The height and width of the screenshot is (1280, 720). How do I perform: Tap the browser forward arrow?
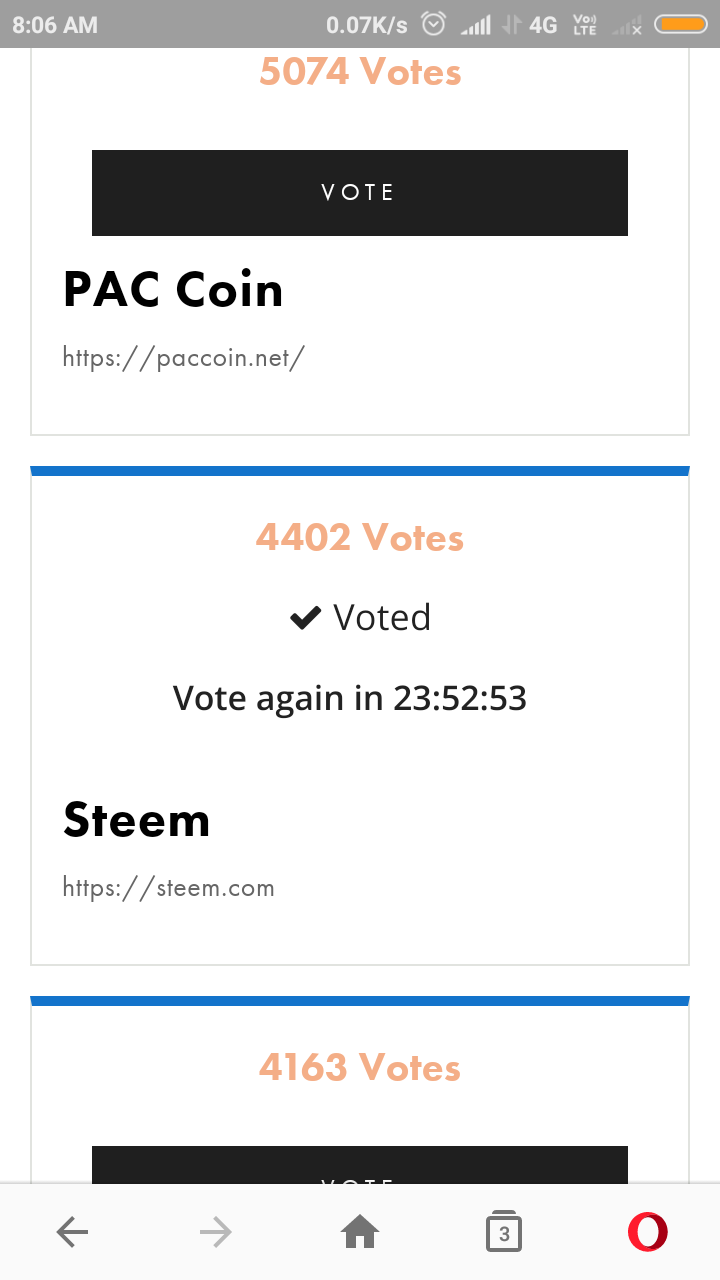[x=216, y=1232]
